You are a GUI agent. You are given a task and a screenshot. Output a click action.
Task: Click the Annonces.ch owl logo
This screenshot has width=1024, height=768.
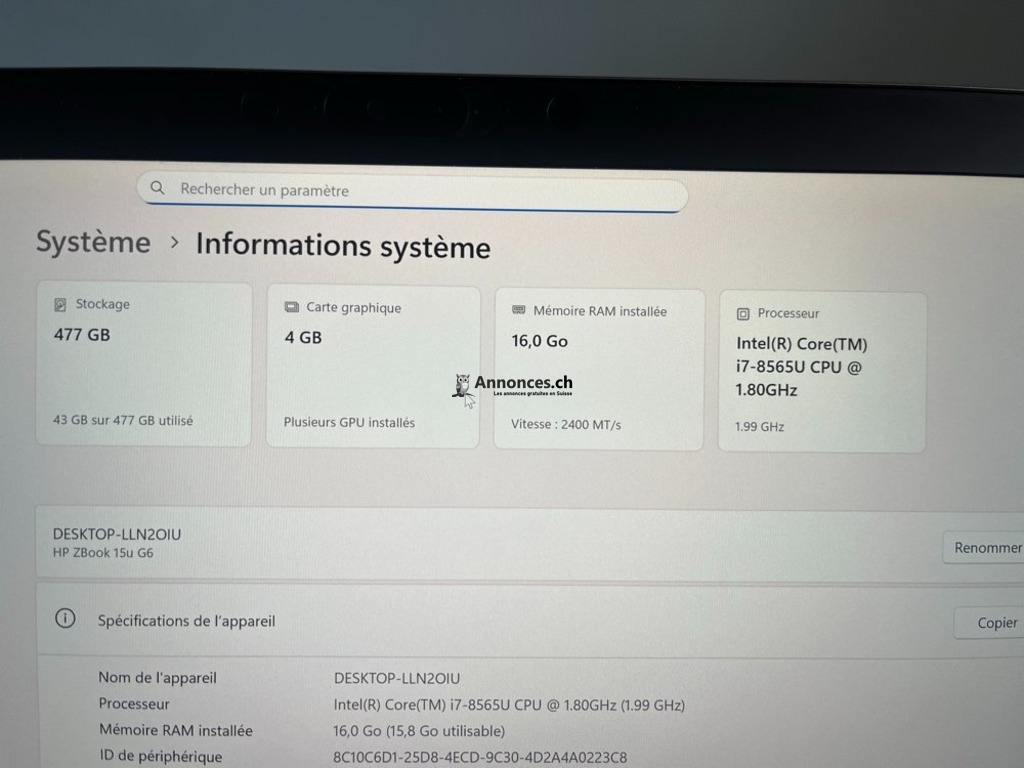462,386
